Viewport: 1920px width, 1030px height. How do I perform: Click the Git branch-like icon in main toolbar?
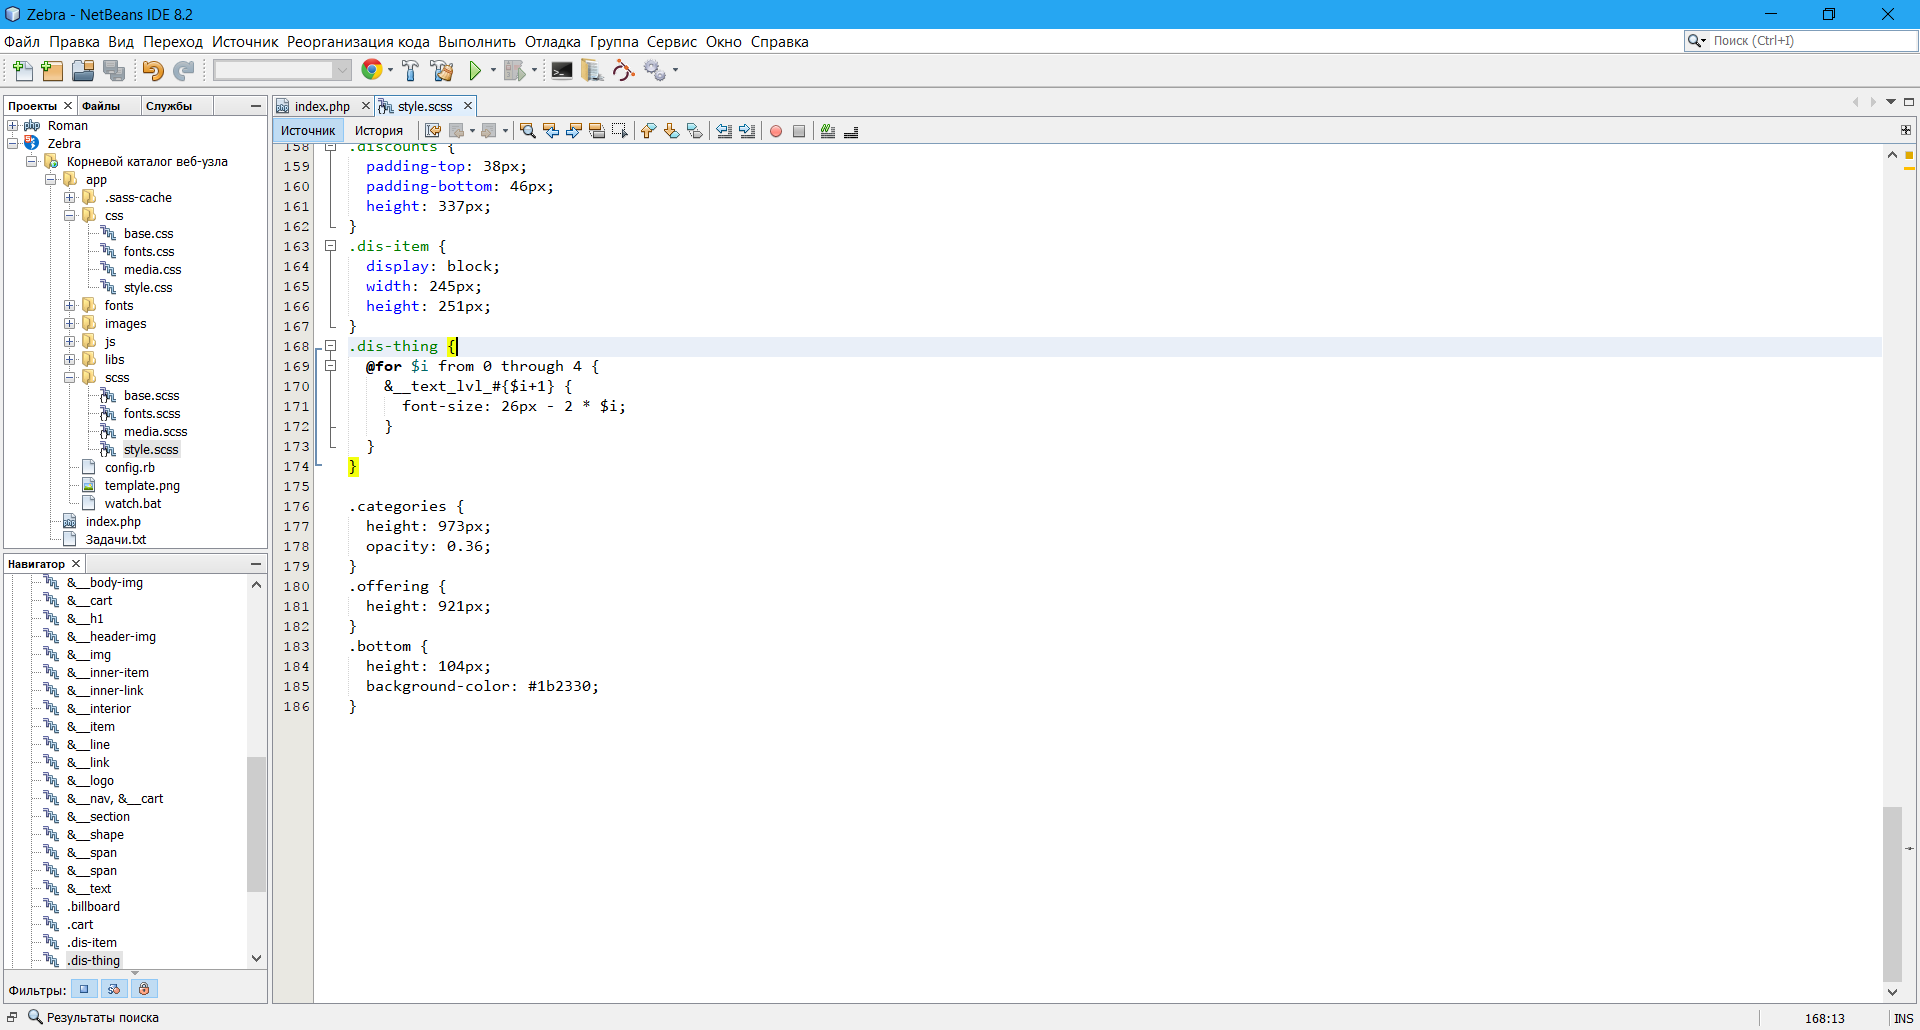pyautogui.click(x=623, y=70)
